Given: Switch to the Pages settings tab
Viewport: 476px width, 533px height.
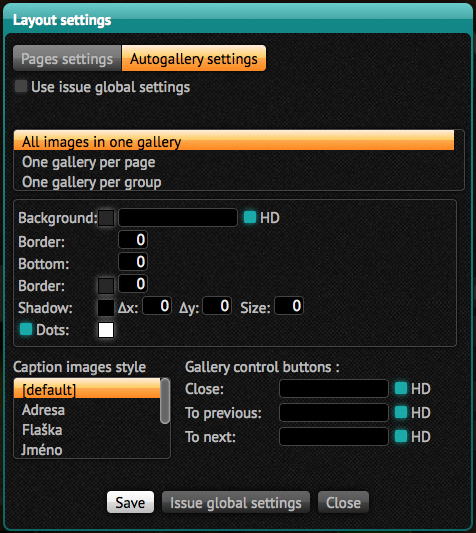Looking at the screenshot, I should tap(67, 58).
